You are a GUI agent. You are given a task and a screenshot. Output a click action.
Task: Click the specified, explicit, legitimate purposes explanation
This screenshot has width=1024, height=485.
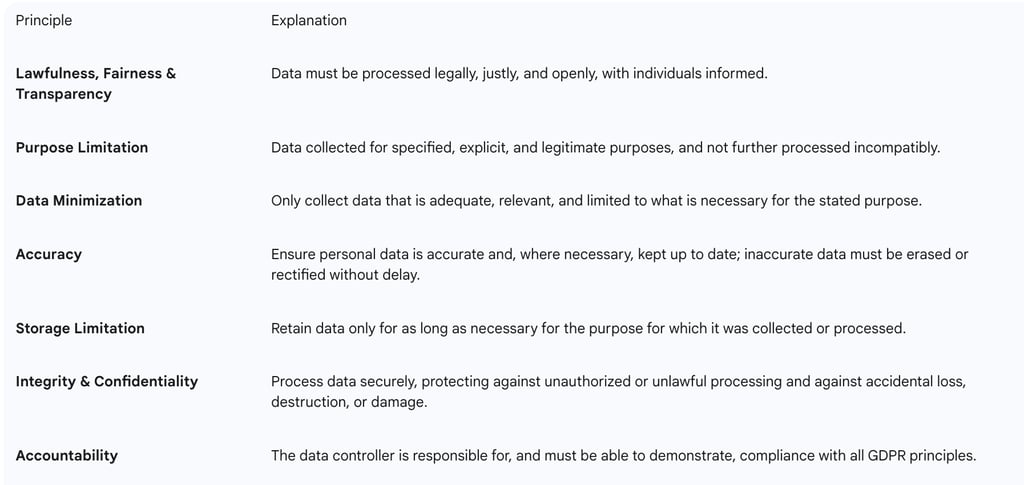(x=605, y=148)
